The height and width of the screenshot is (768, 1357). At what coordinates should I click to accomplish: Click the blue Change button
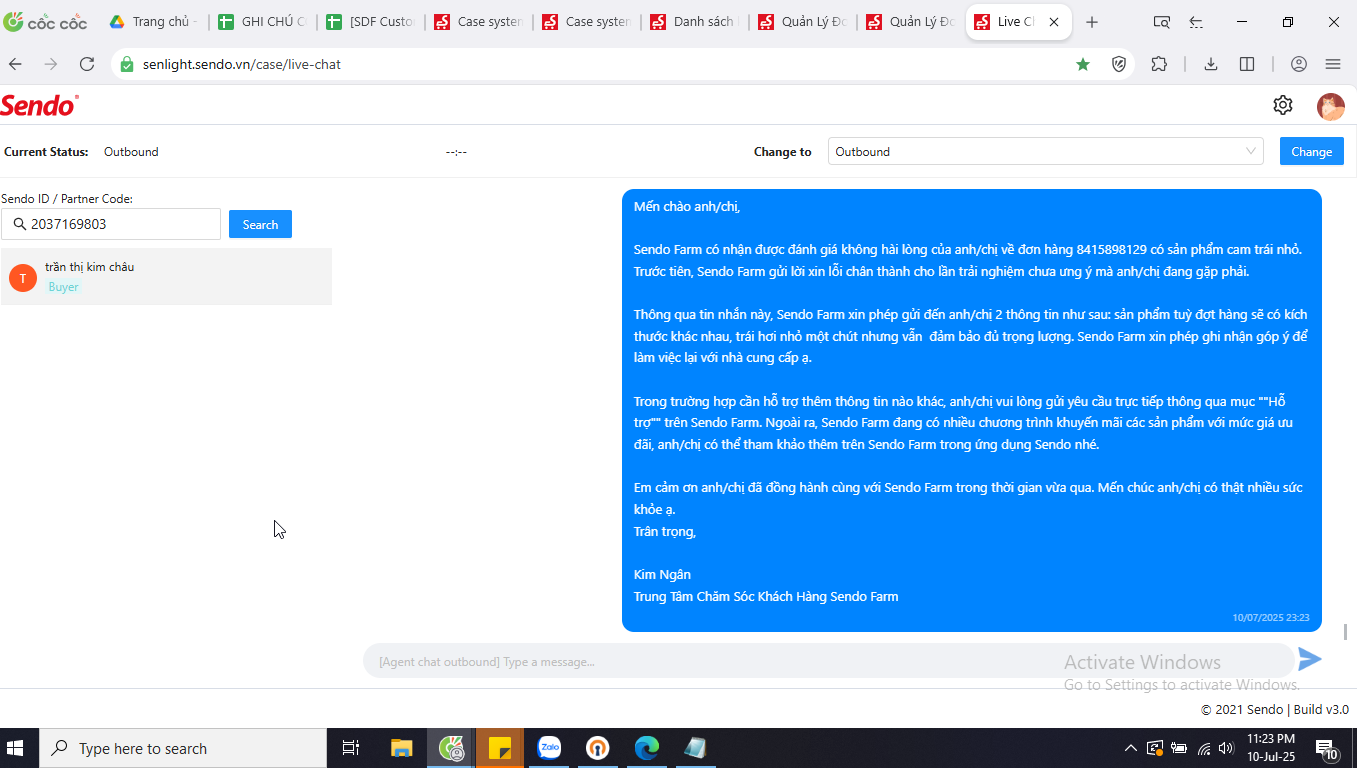point(1311,152)
